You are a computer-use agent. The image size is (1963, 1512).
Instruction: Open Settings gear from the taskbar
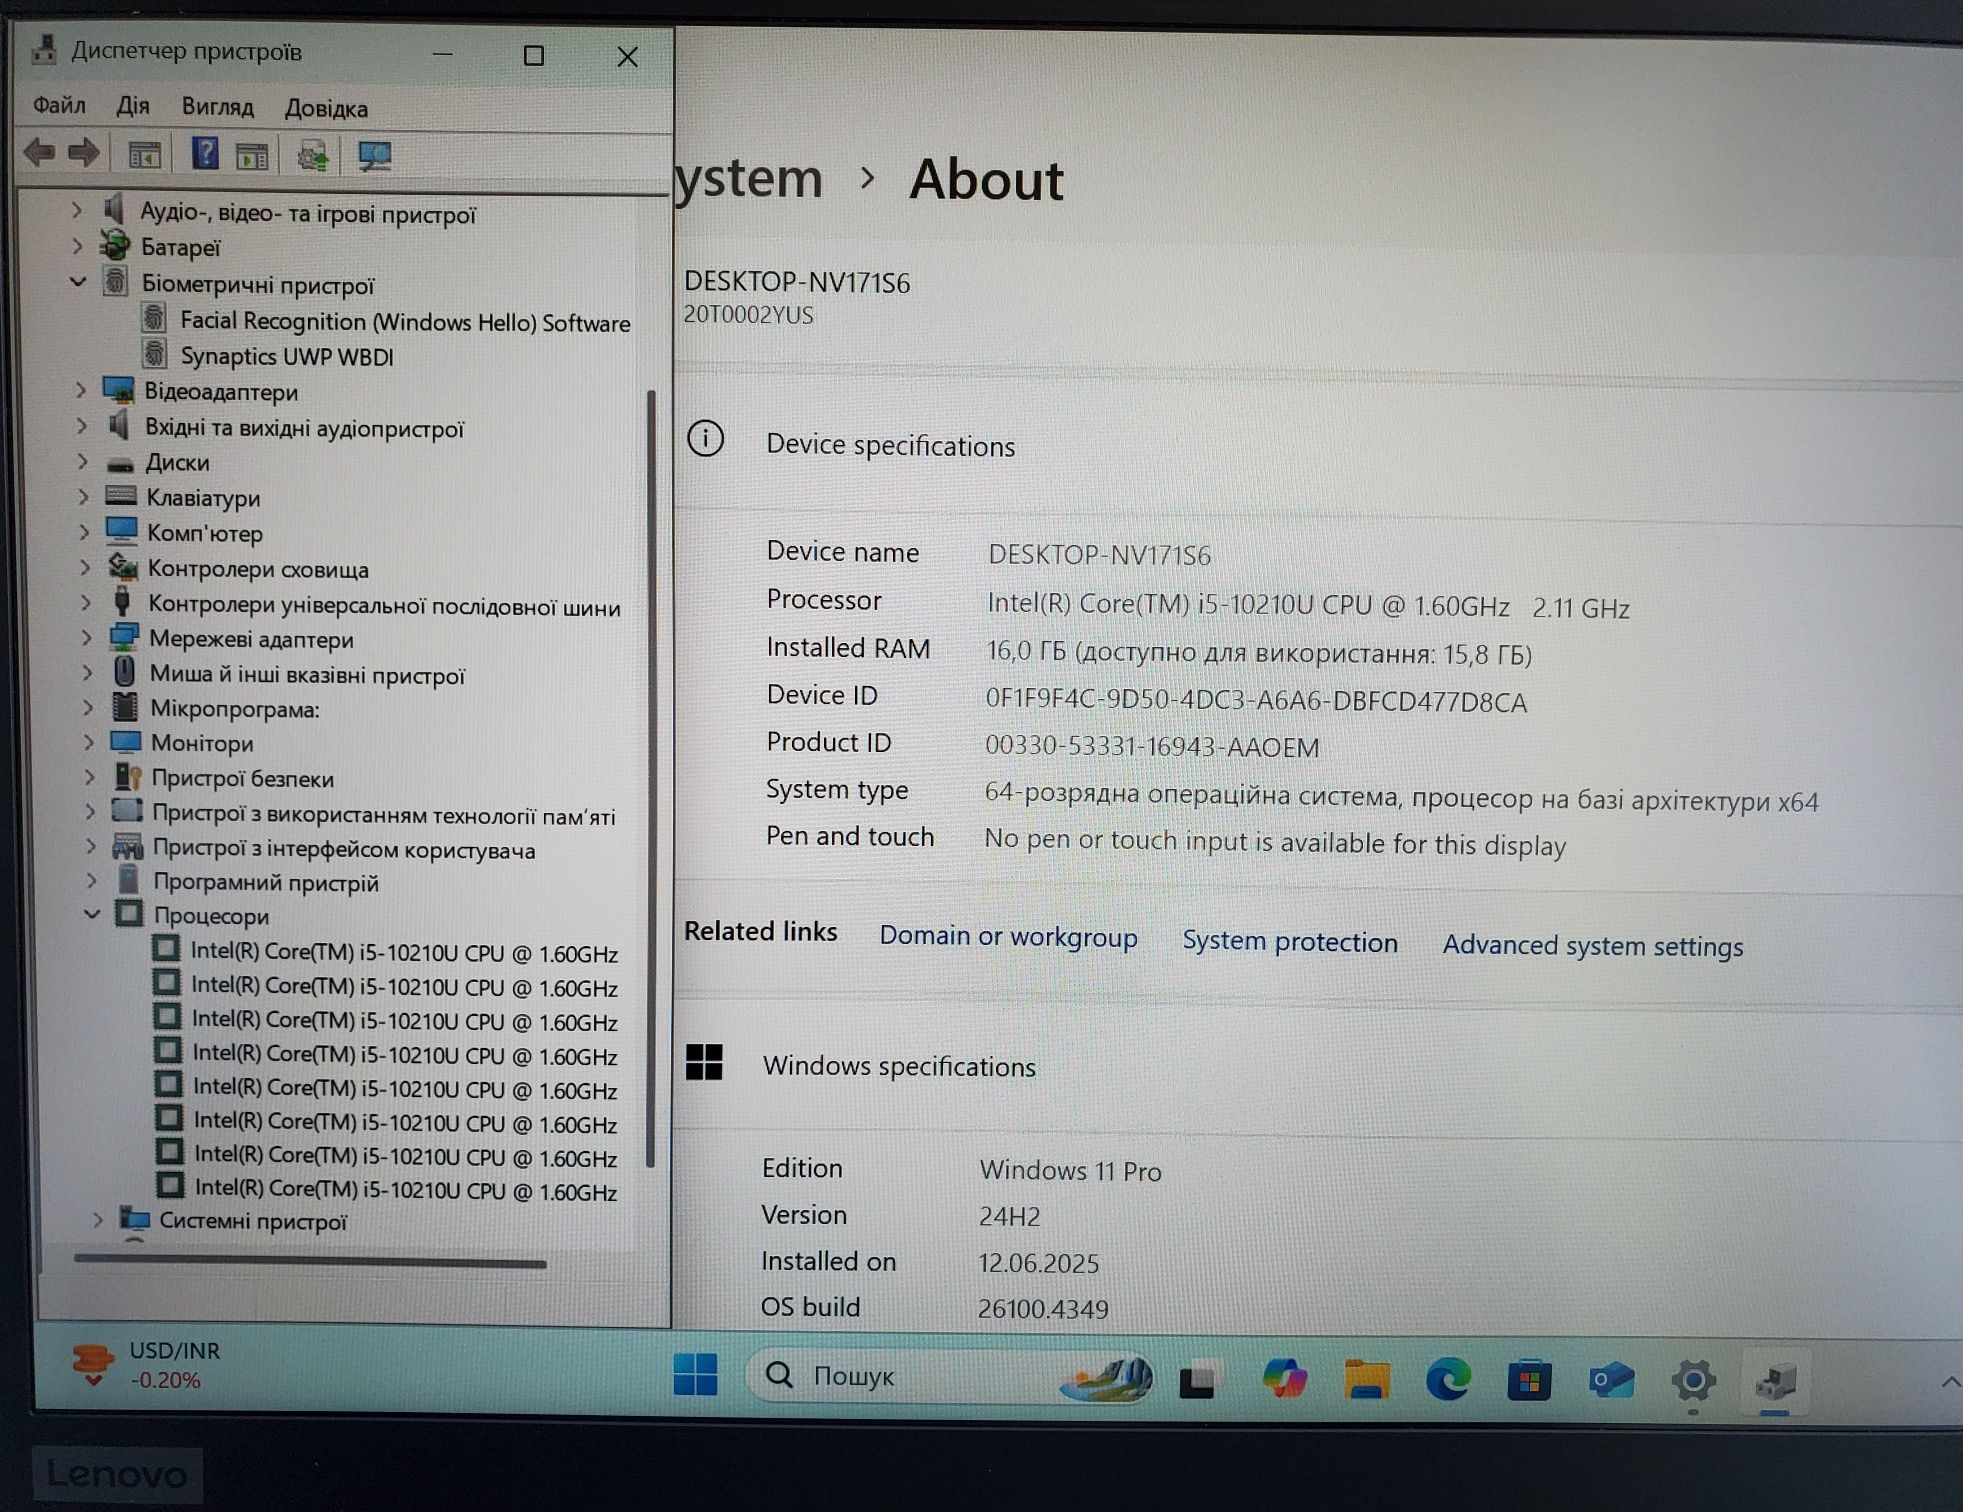tap(1693, 1381)
